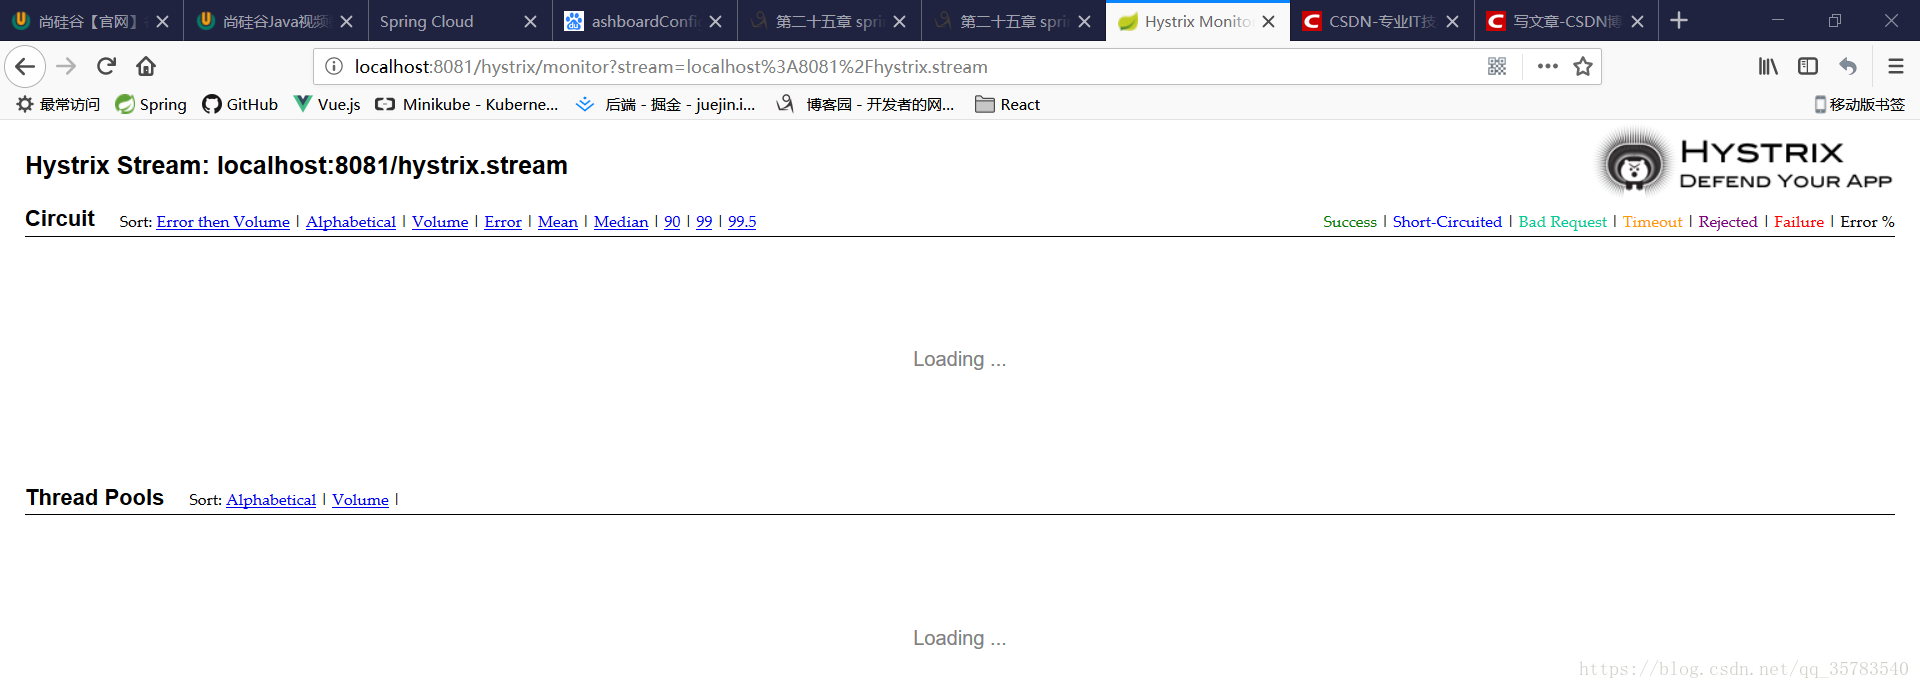Click the Short-Circuited legend label

(1447, 222)
